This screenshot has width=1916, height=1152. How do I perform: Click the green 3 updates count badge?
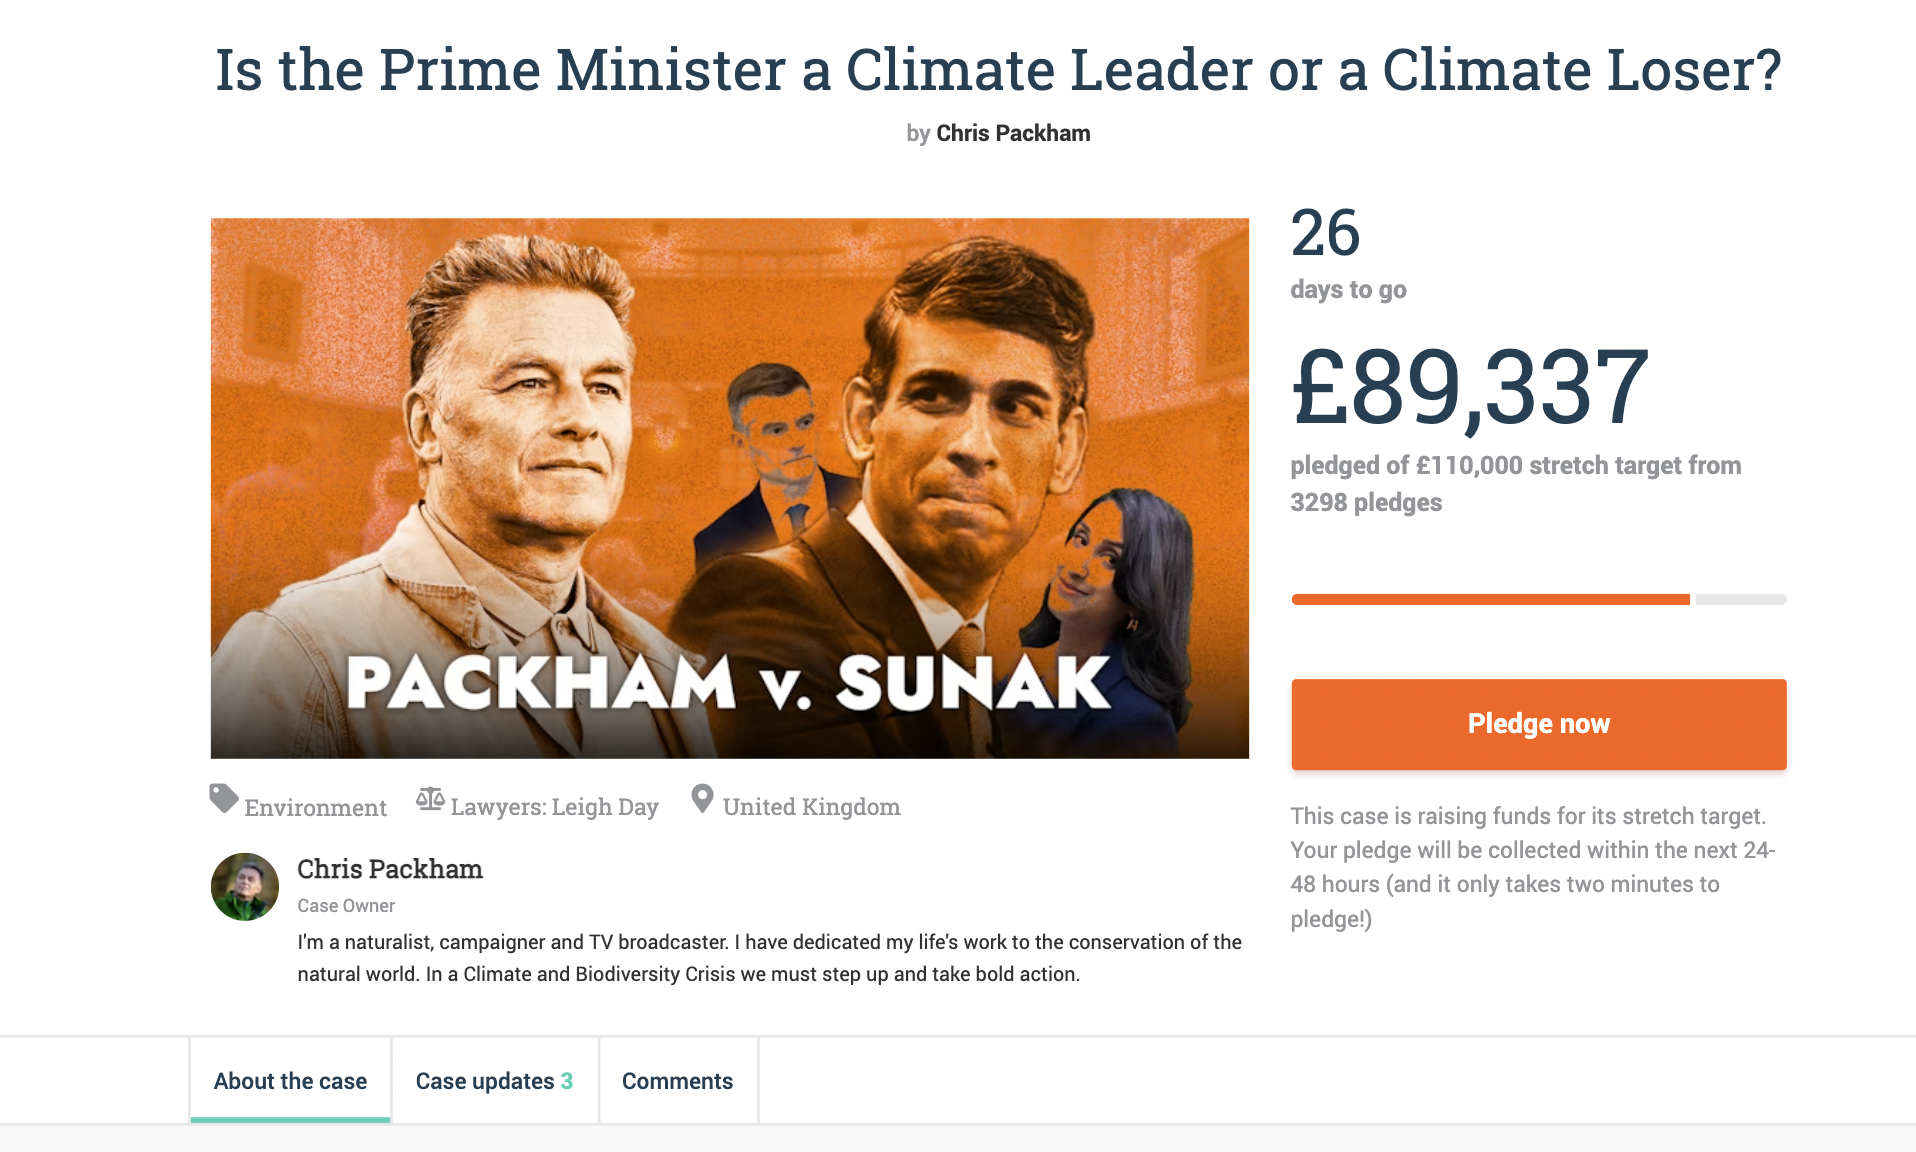point(567,1081)
